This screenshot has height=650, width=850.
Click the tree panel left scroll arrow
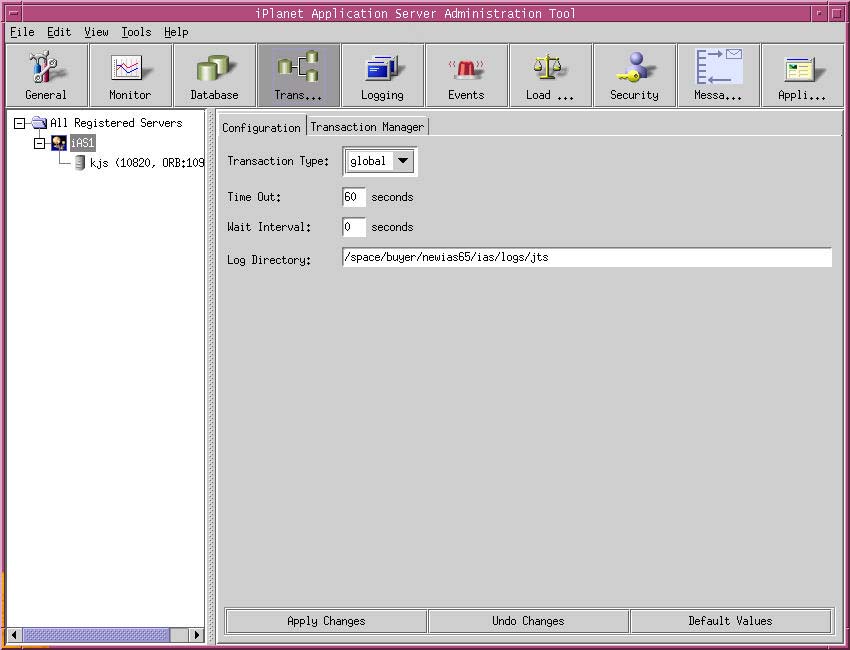pyautogui.click(x=14, y=634)
